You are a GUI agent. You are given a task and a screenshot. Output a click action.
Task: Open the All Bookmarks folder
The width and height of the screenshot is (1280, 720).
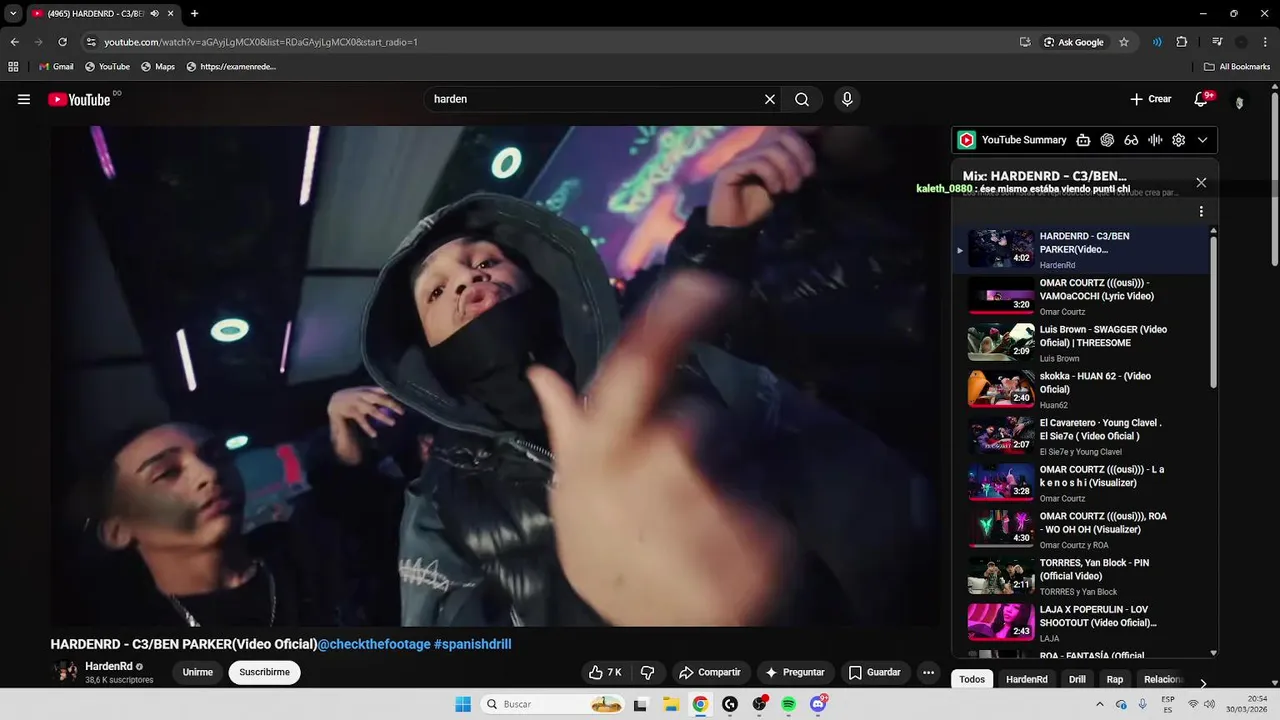coord(1237,67)
